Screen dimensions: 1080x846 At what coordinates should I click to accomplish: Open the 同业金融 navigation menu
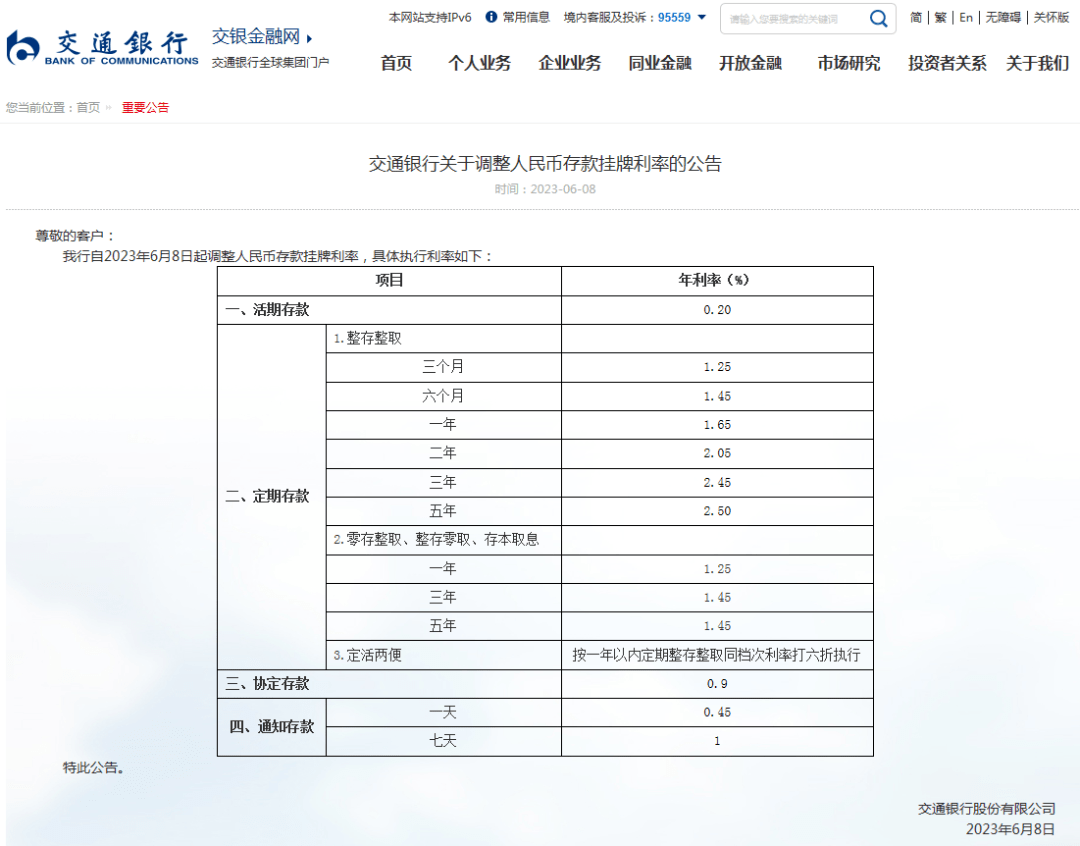660,63
